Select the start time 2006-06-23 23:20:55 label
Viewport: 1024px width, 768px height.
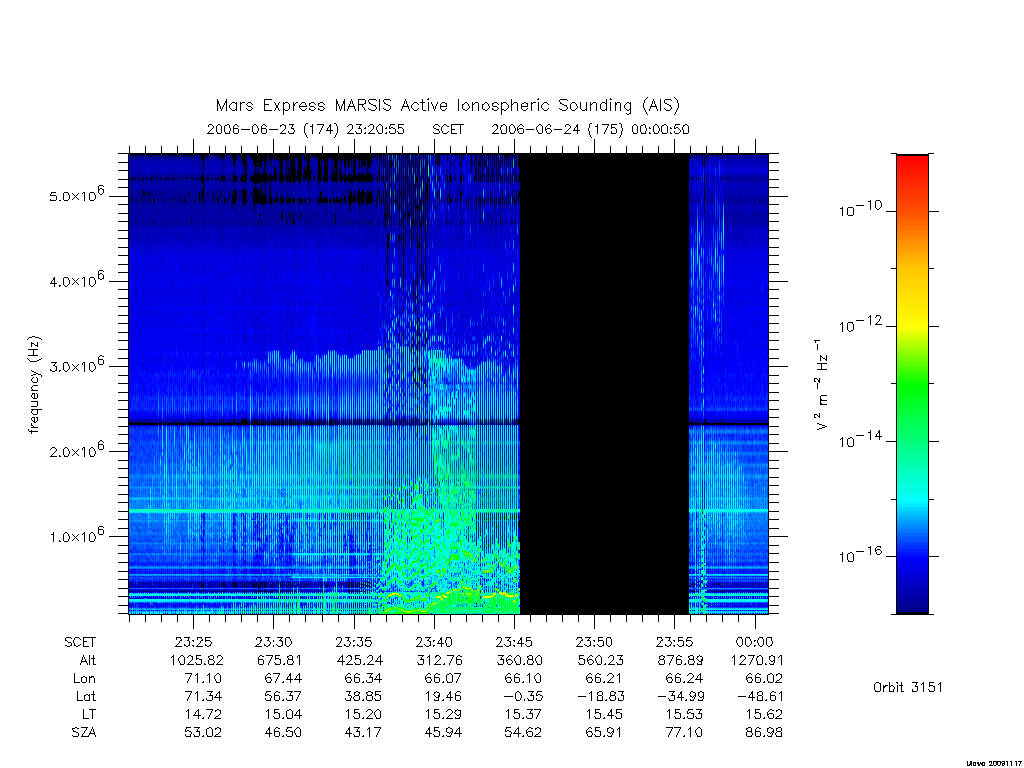306,129
